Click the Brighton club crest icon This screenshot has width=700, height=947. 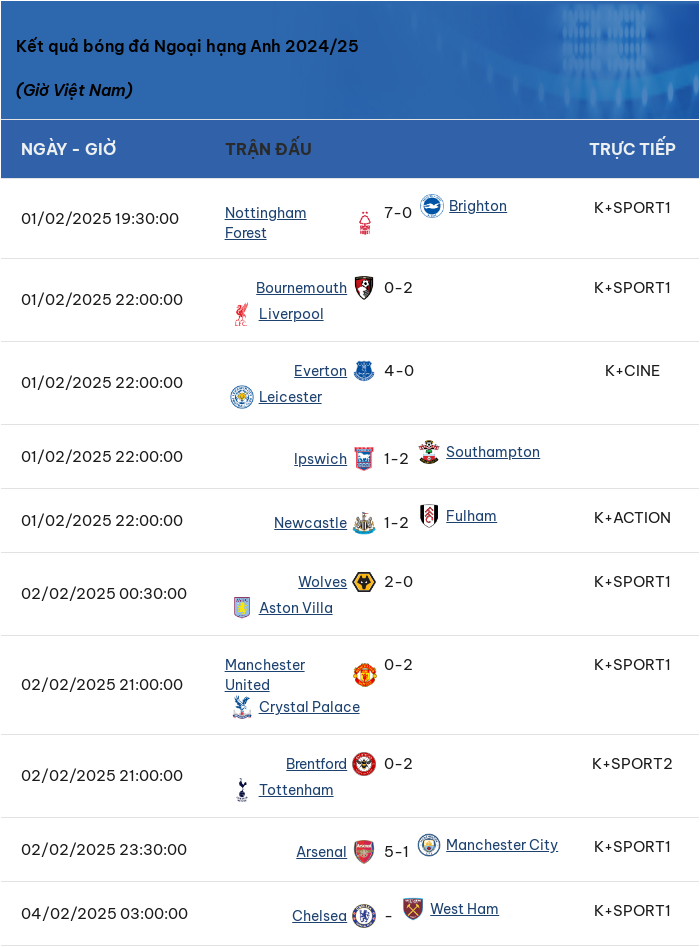coord(431,206)
